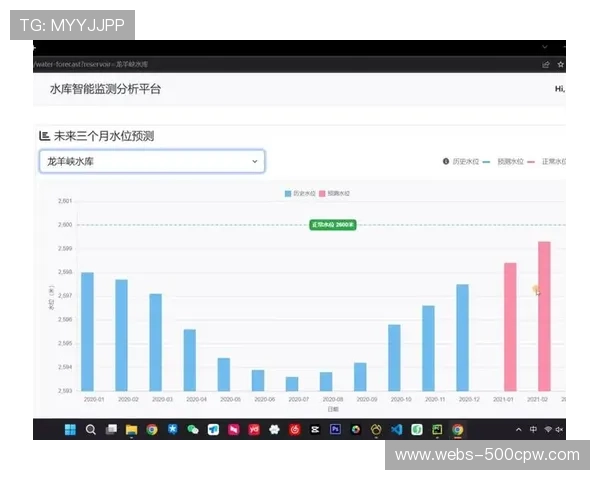
Task: Open the blue T app icon in taskbar
Action: (x=213, y=429)
